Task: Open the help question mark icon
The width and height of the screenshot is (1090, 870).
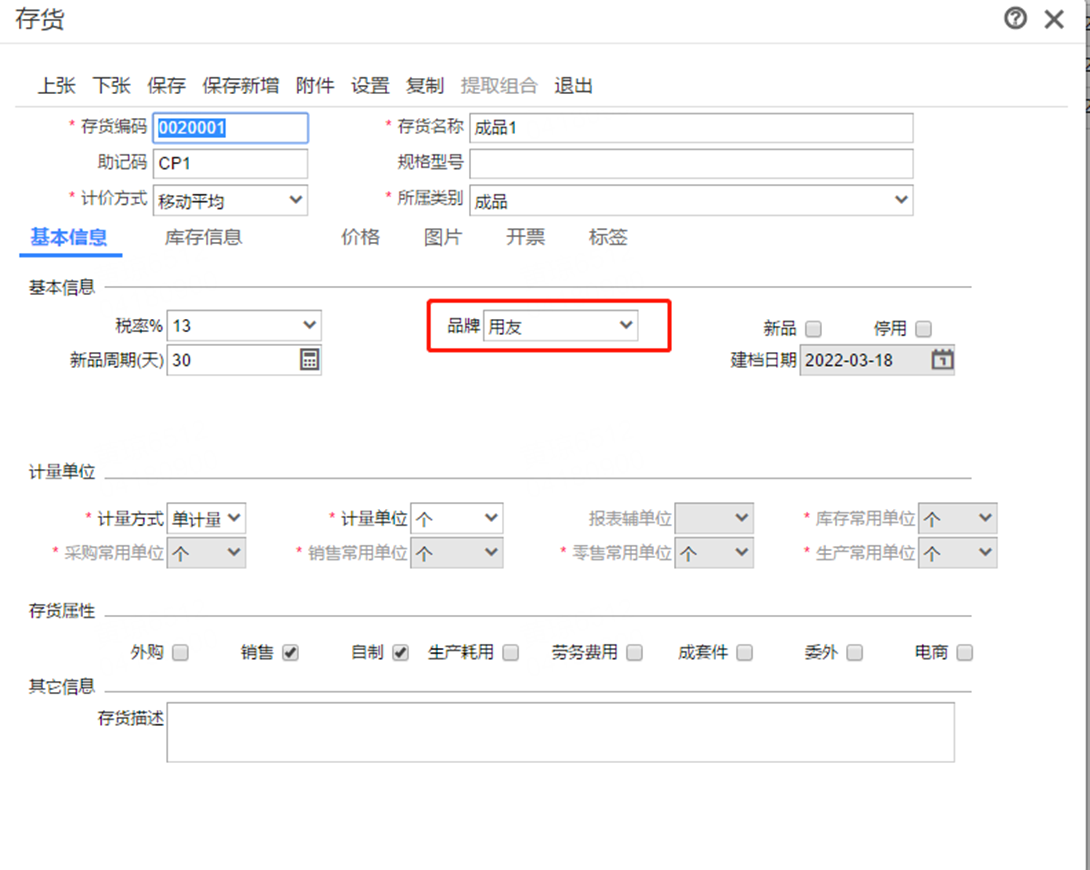Action: pos(1015,18)
